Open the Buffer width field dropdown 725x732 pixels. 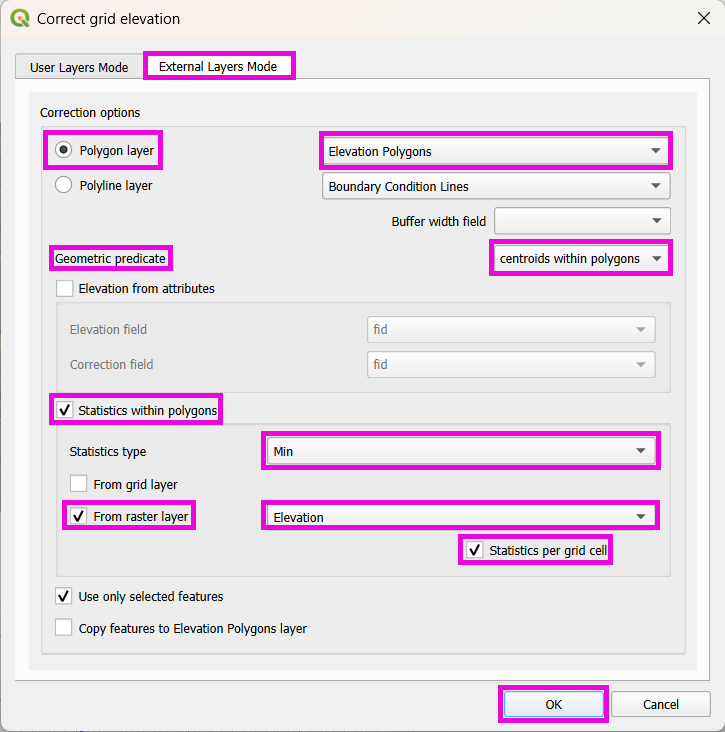(x=581, y=221)
